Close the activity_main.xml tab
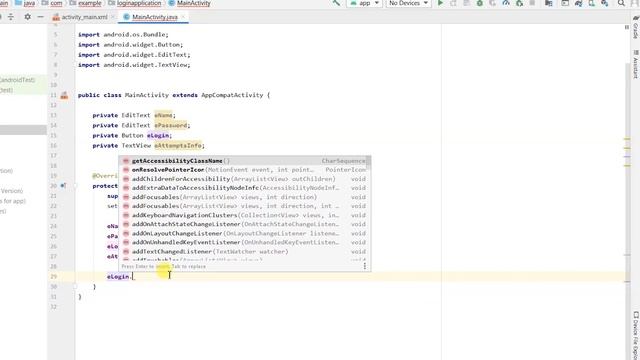This screenshot has width=640, height=360. click(x=113, y=17)
